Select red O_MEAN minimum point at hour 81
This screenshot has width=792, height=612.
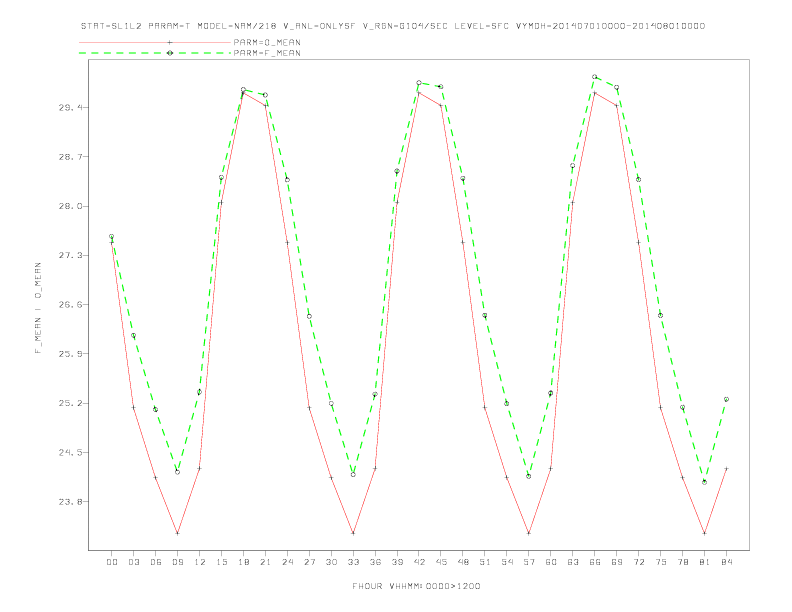[705, 533]
